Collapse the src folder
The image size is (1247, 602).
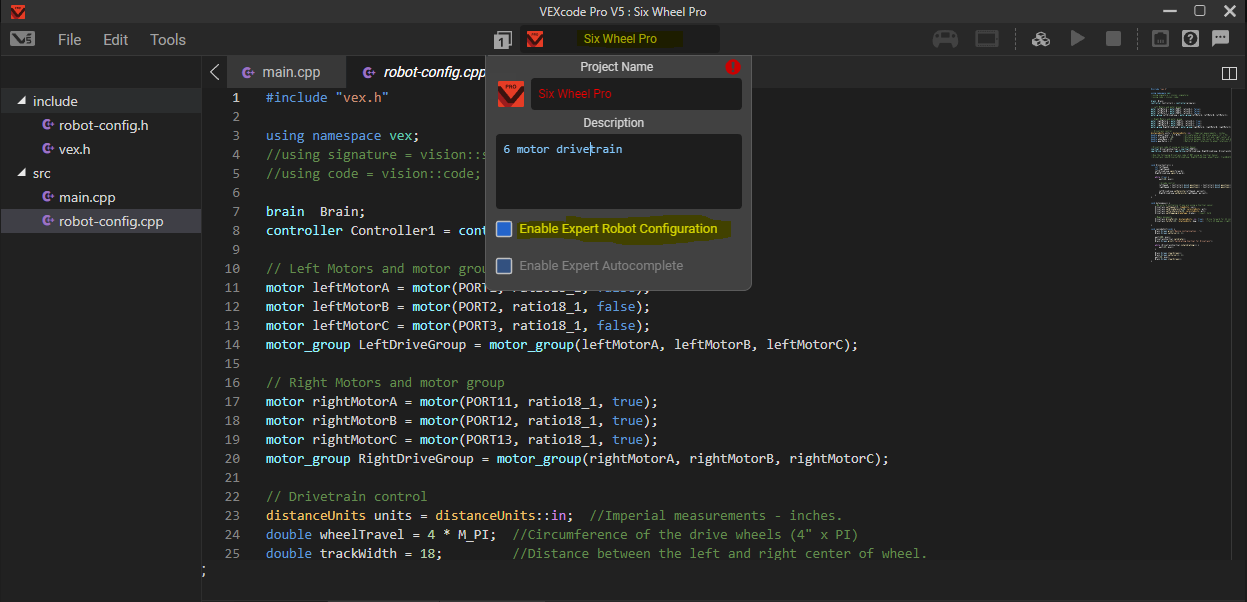(19, 173)
